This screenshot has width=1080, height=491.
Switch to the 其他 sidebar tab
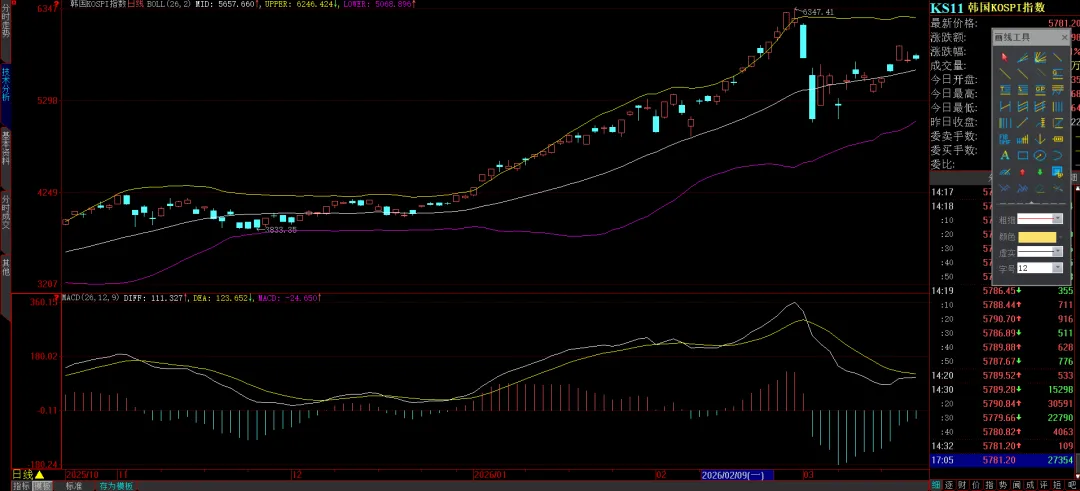pyautogui.click(x=6, y=267)
